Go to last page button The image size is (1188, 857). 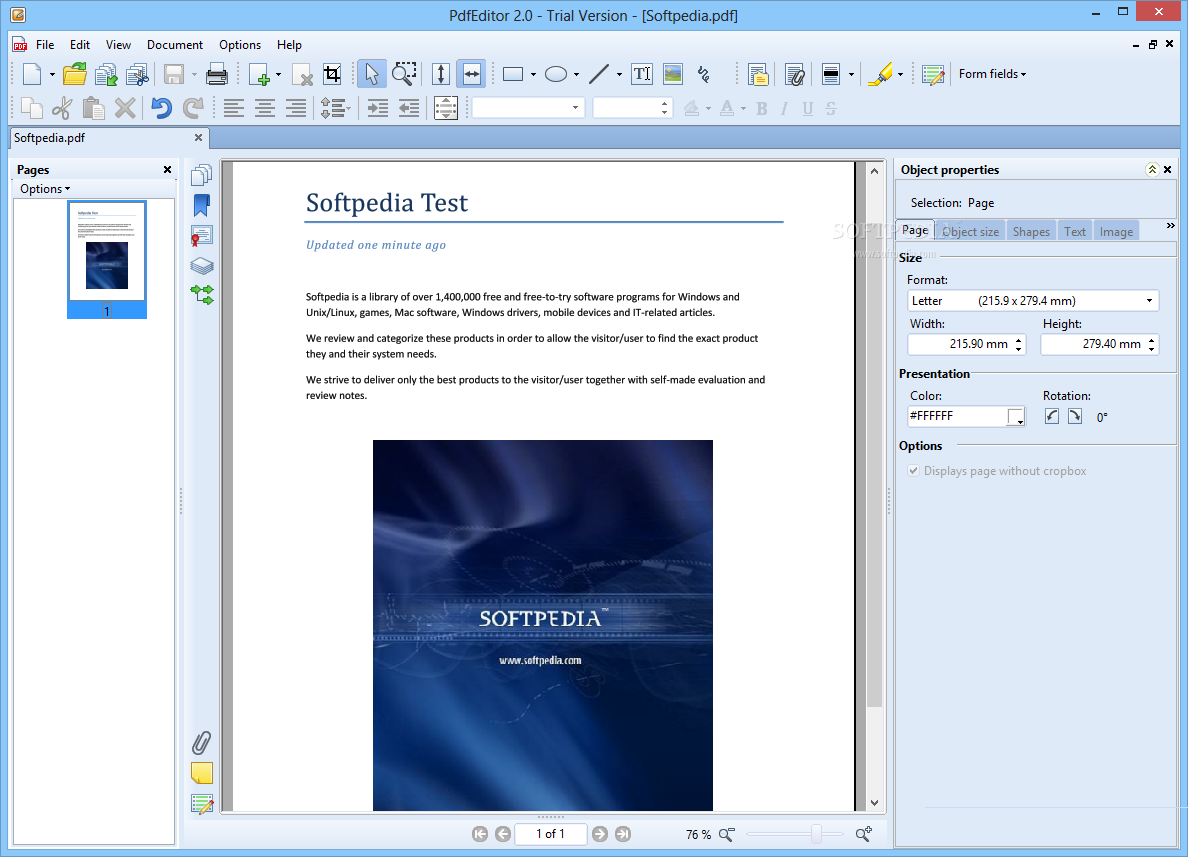click(x=623, y=834)
